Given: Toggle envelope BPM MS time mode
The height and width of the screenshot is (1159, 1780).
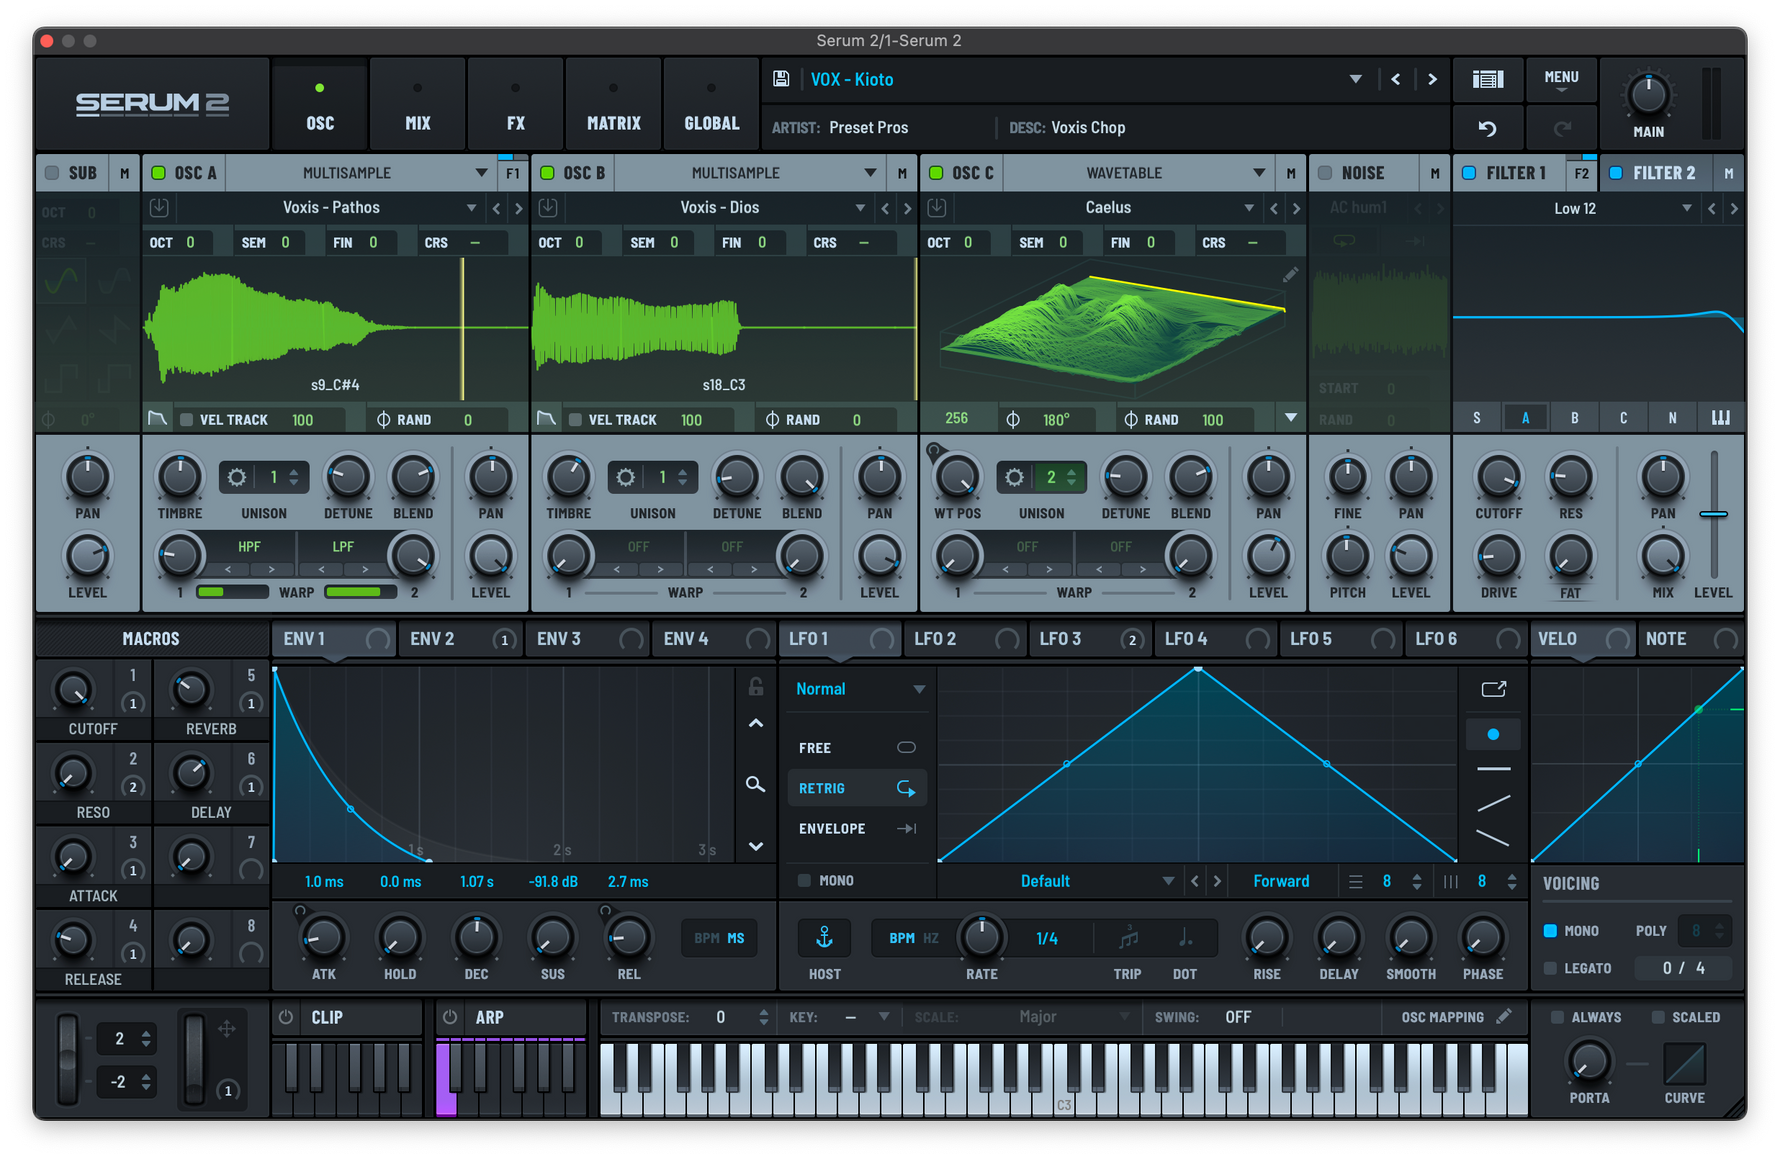Looking at the screenshot, I should [x=719, y=938].
